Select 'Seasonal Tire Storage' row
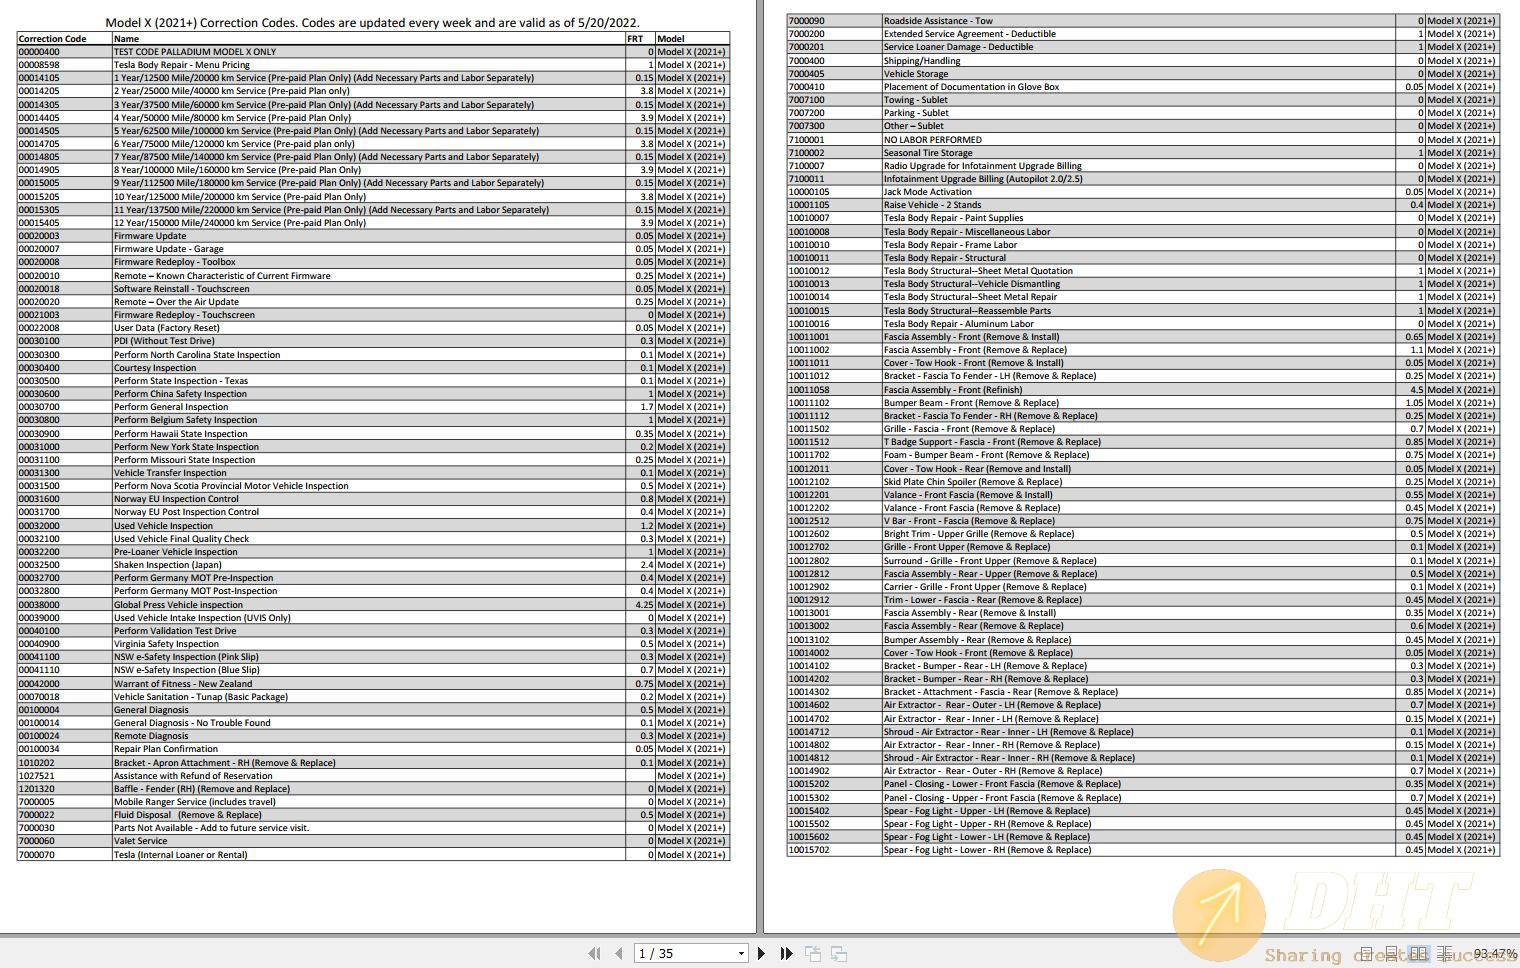 pyautogui.click(x=1143, y=152)
